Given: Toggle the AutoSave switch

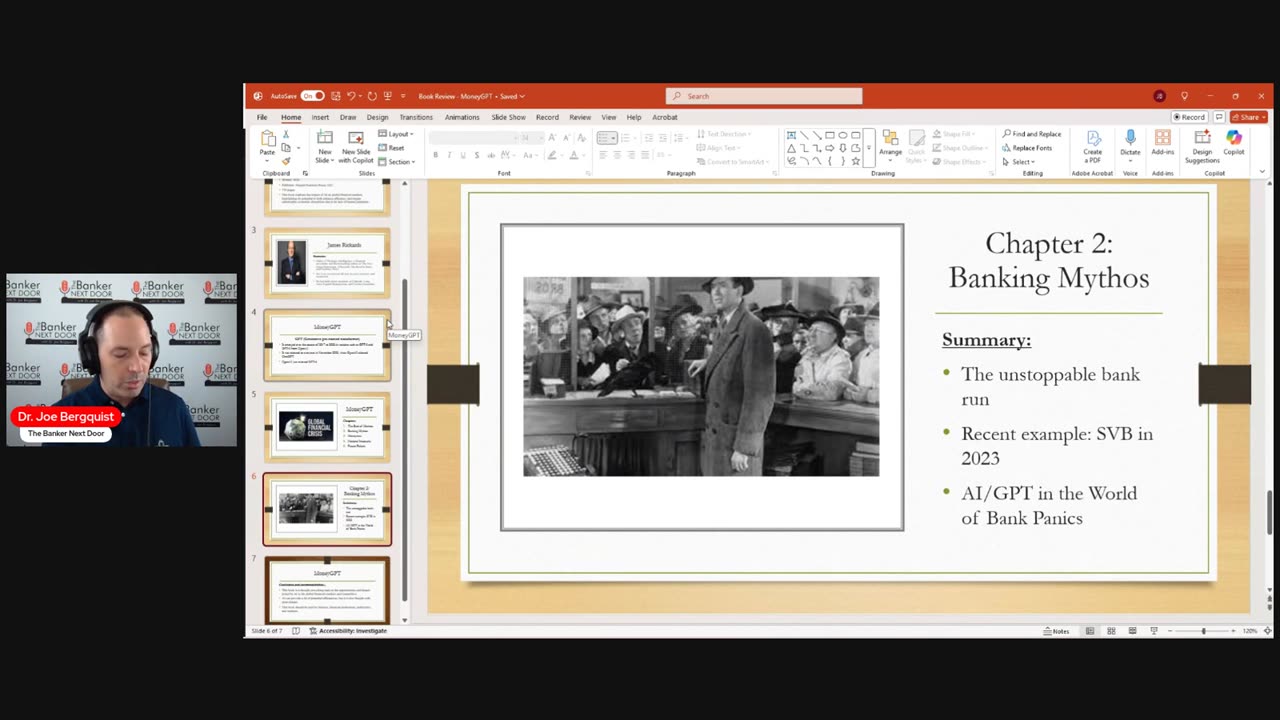Looking at the screenshot, I should pos(313,96).
